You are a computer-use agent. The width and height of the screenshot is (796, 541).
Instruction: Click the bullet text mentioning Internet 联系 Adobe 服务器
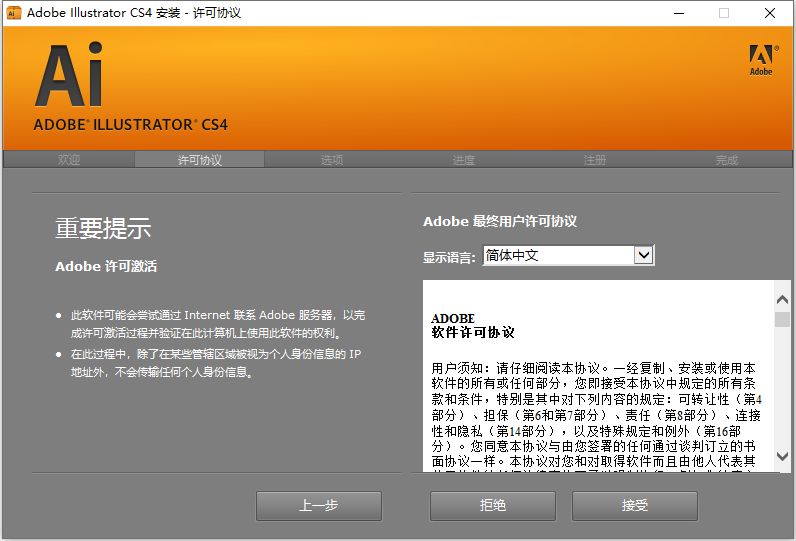(218, 324)
